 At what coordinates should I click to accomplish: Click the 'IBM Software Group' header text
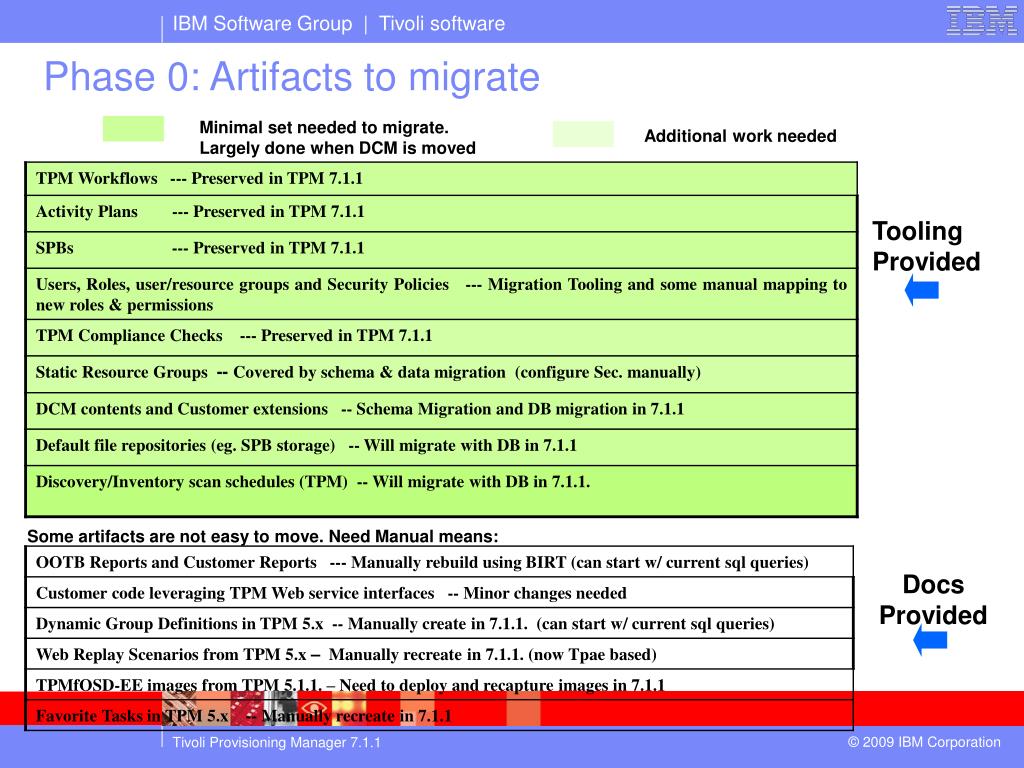[263, 24]
